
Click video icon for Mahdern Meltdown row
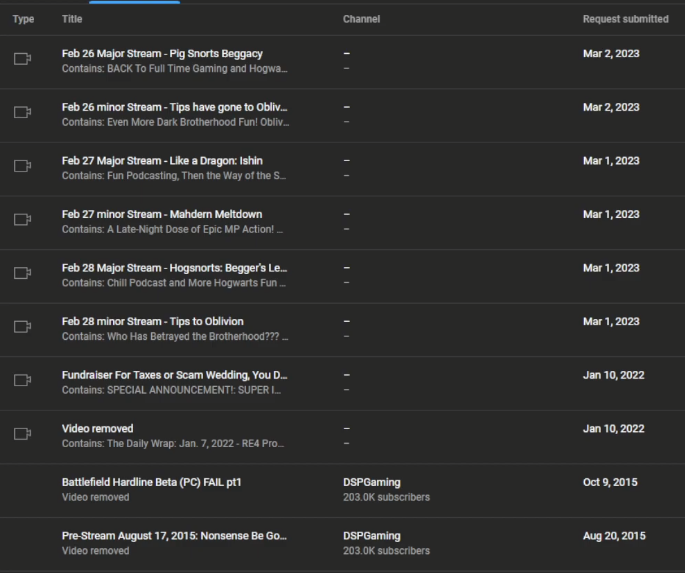tap(22, 219)
